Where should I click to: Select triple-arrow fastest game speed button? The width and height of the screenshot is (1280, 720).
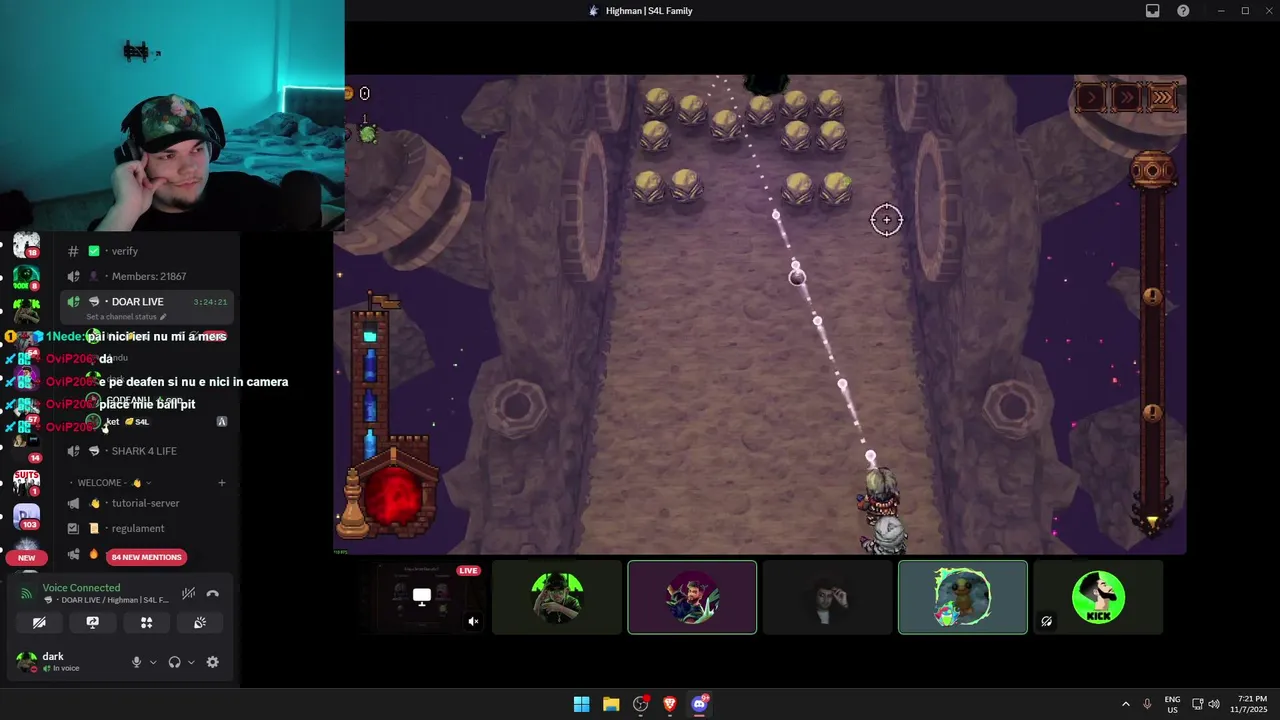coord(1162,97)
